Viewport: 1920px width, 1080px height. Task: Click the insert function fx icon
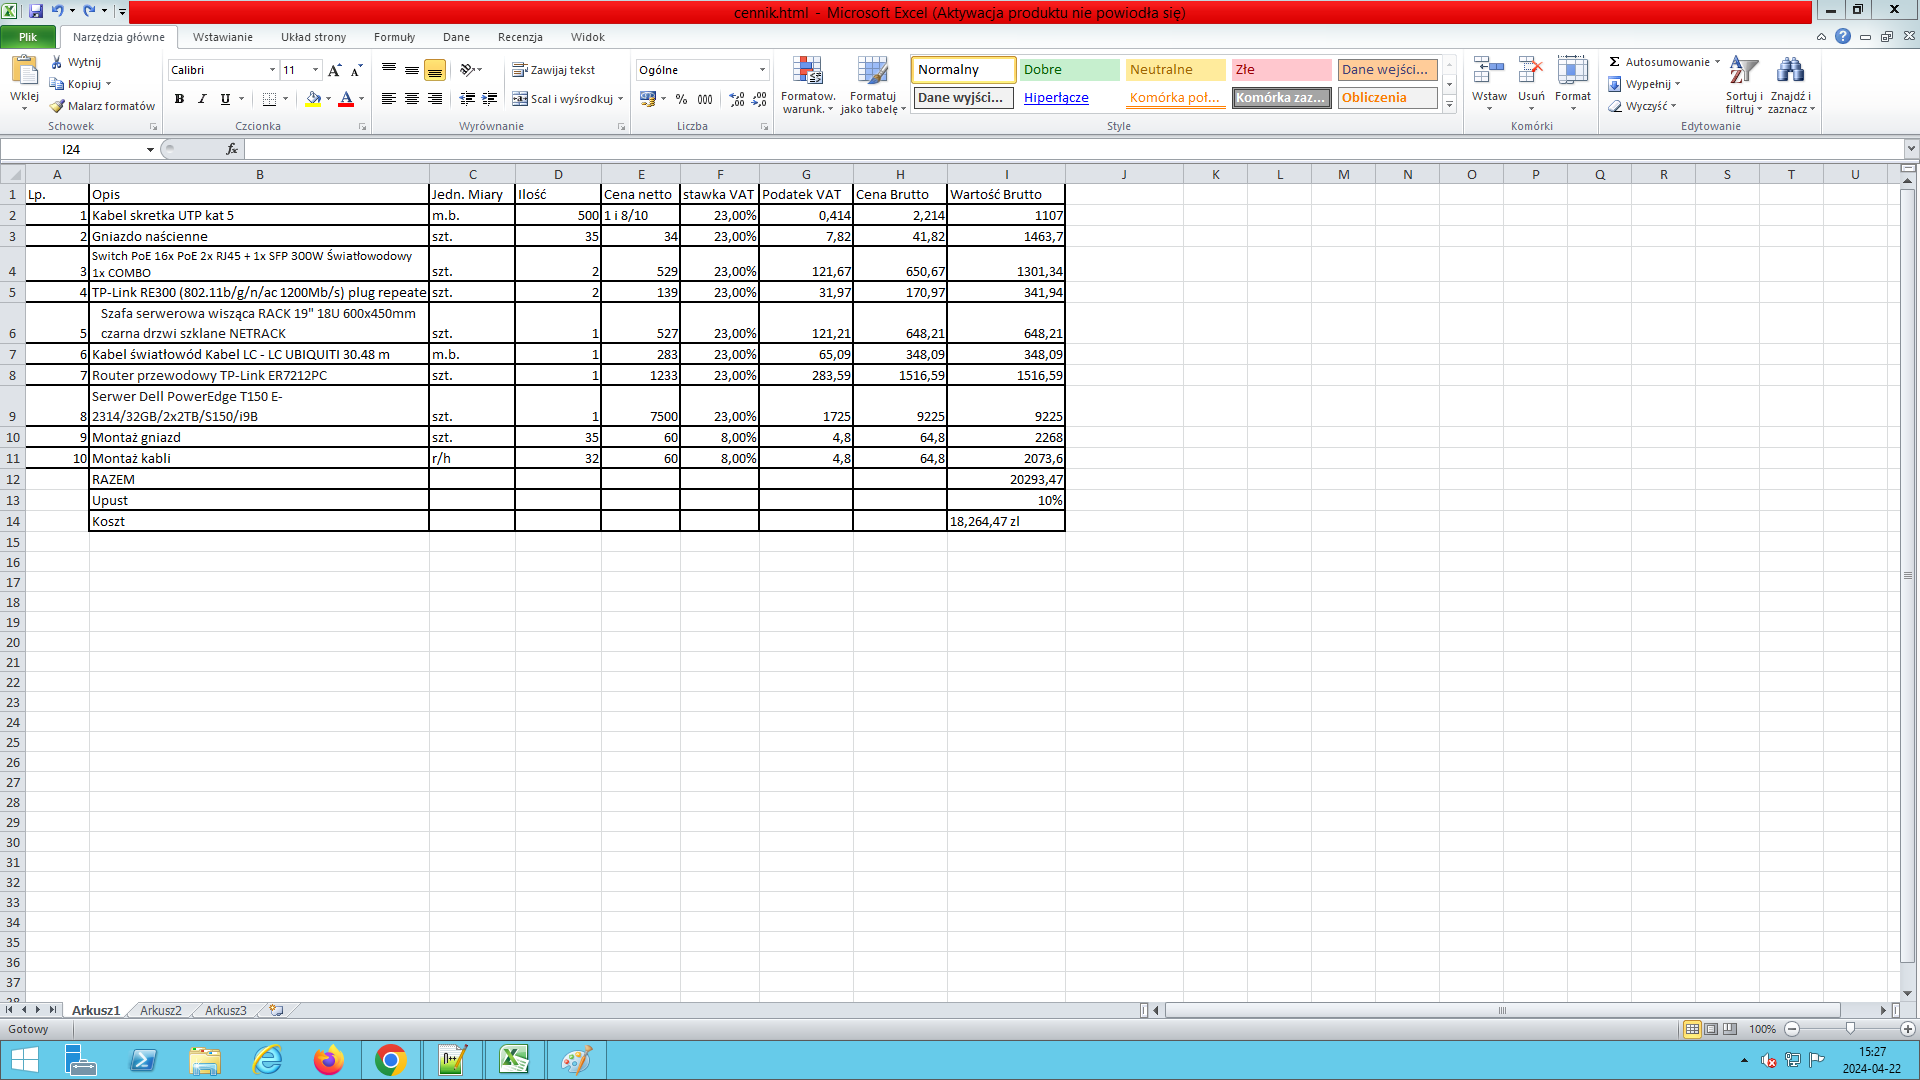click(232, 149)
